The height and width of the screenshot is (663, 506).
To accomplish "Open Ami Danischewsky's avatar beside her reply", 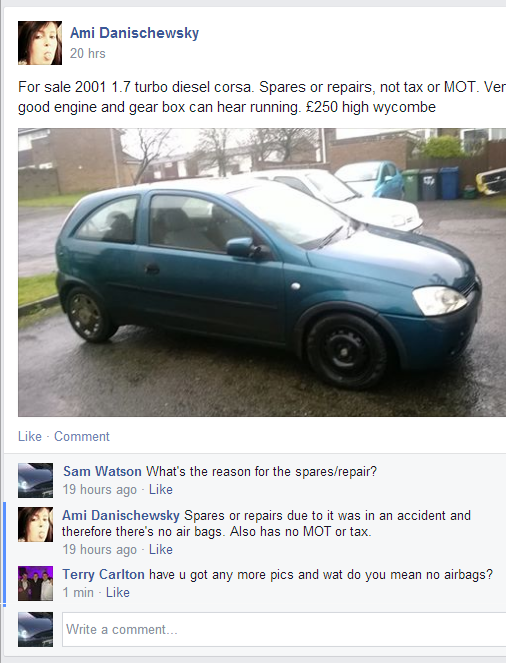I will click(36, 524).
